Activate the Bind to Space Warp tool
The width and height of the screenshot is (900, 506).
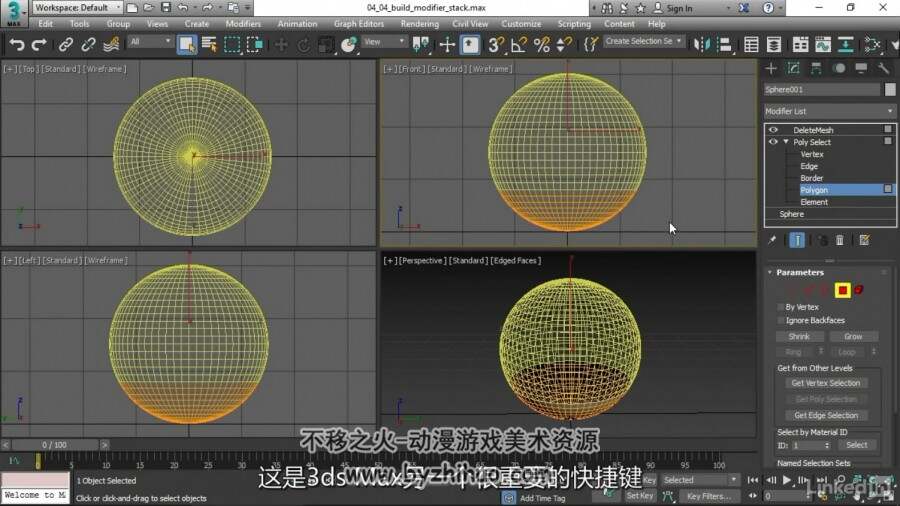pos(111,44)
